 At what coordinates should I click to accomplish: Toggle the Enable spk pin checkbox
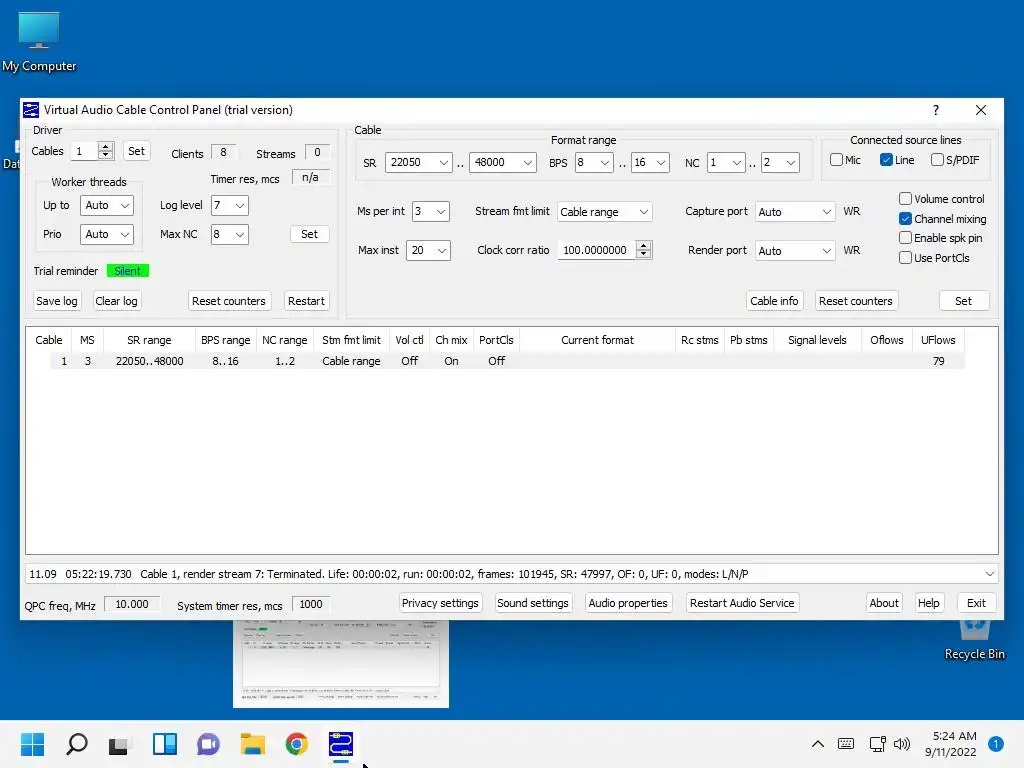905,238
